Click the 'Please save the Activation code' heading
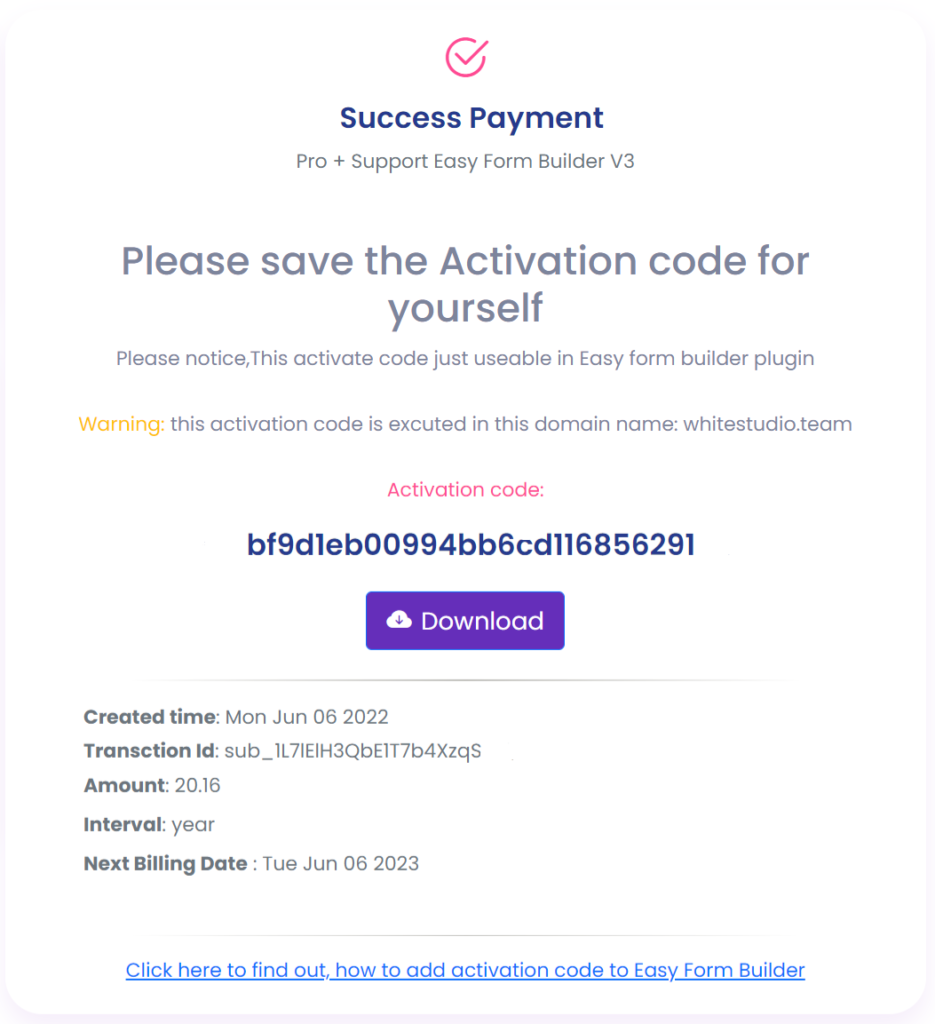935x1024 pixels. coord(465,283)
